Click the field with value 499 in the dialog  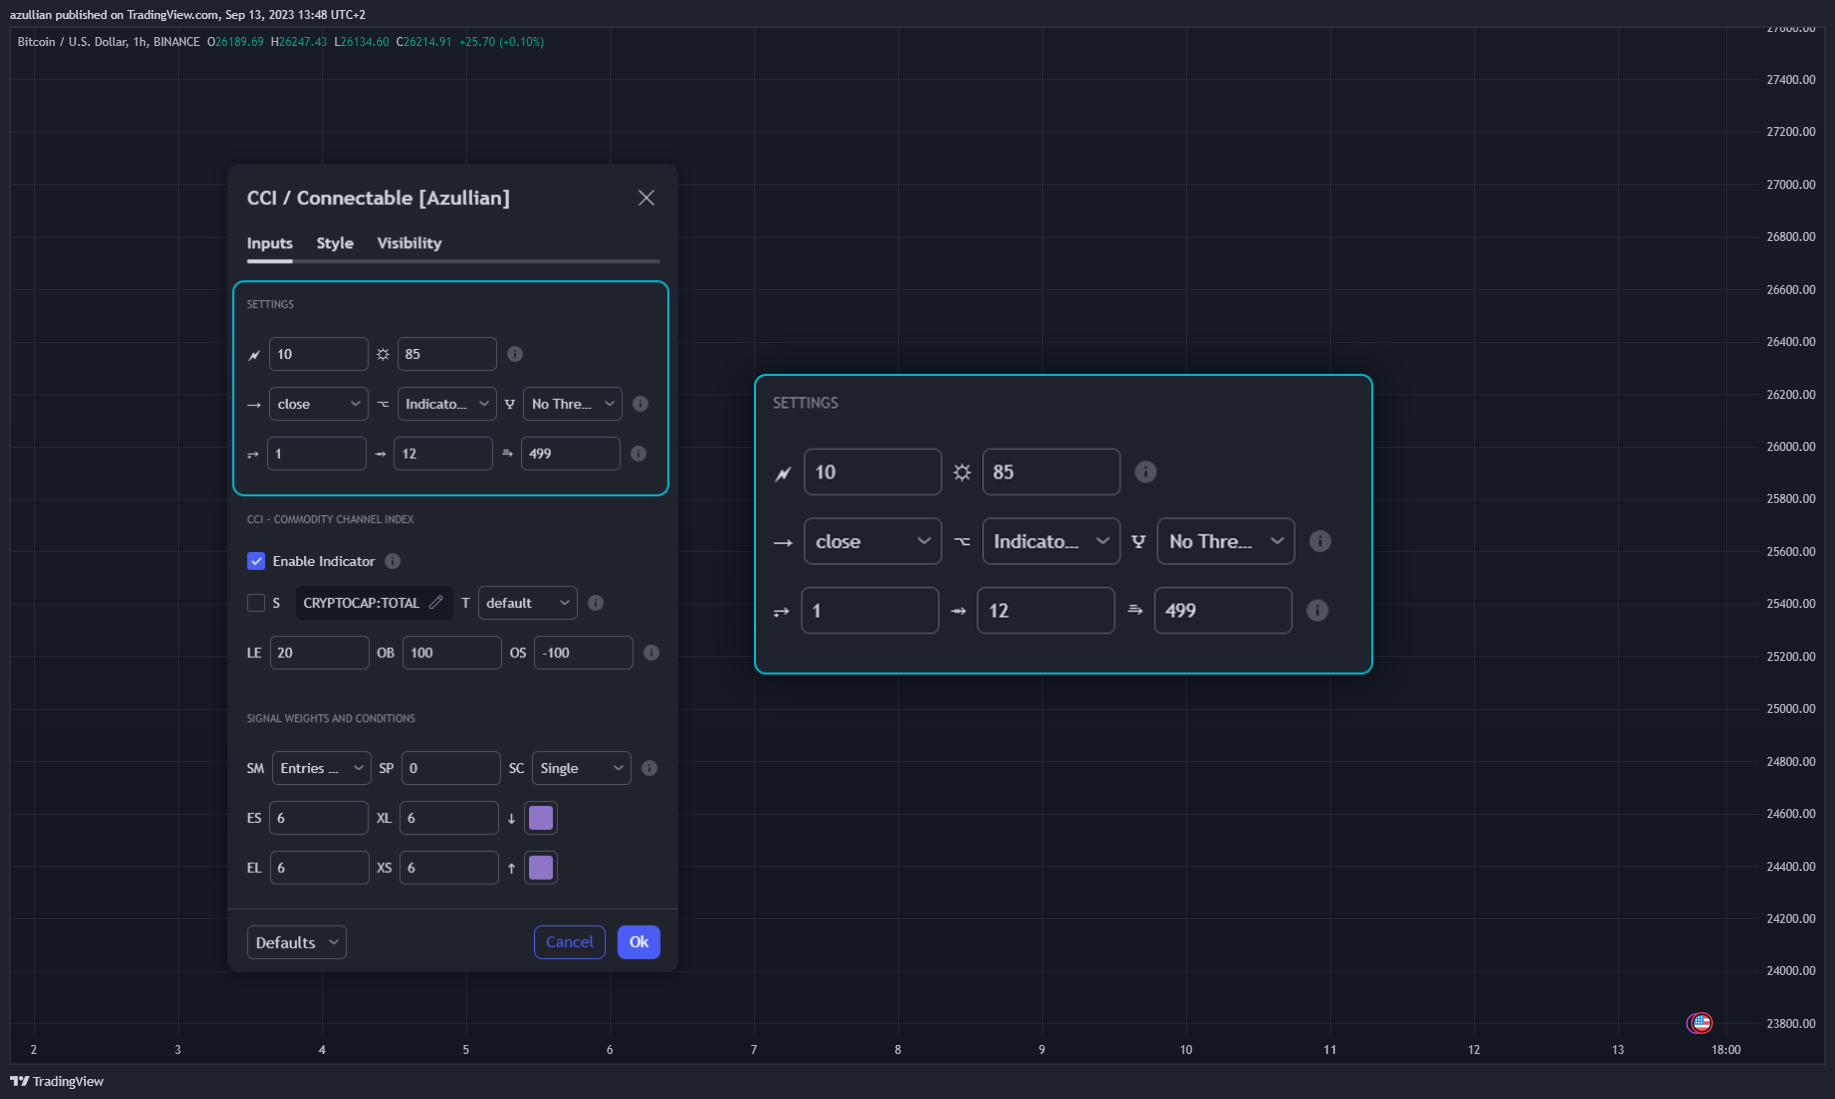point(571,454)
